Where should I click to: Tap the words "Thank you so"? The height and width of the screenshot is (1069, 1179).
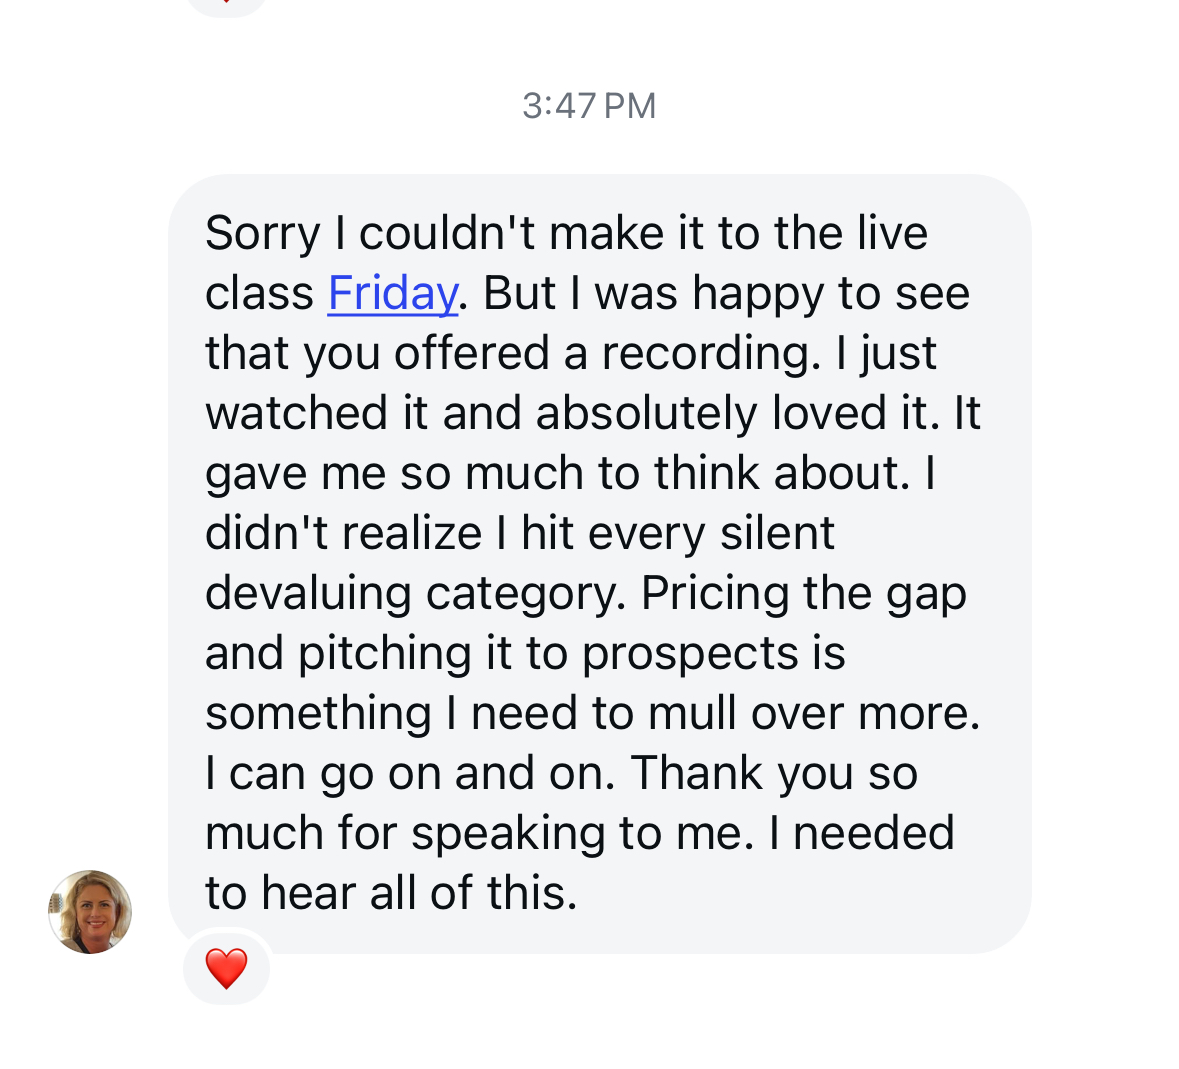[x=774, y=773]
